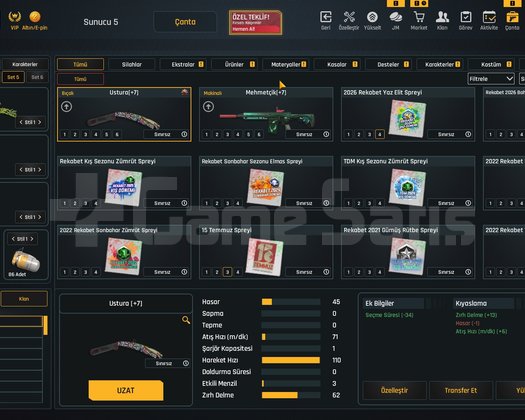This screenshot has height=420, width=525.
Task: Open the Görev checklist icon
Action: coord(465,17)
